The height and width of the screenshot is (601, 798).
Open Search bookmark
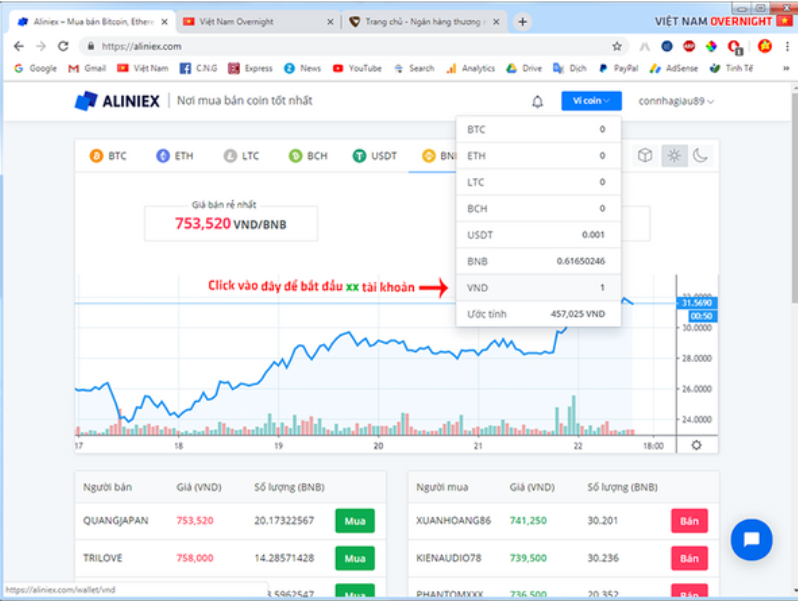click(x=414, y=68)
